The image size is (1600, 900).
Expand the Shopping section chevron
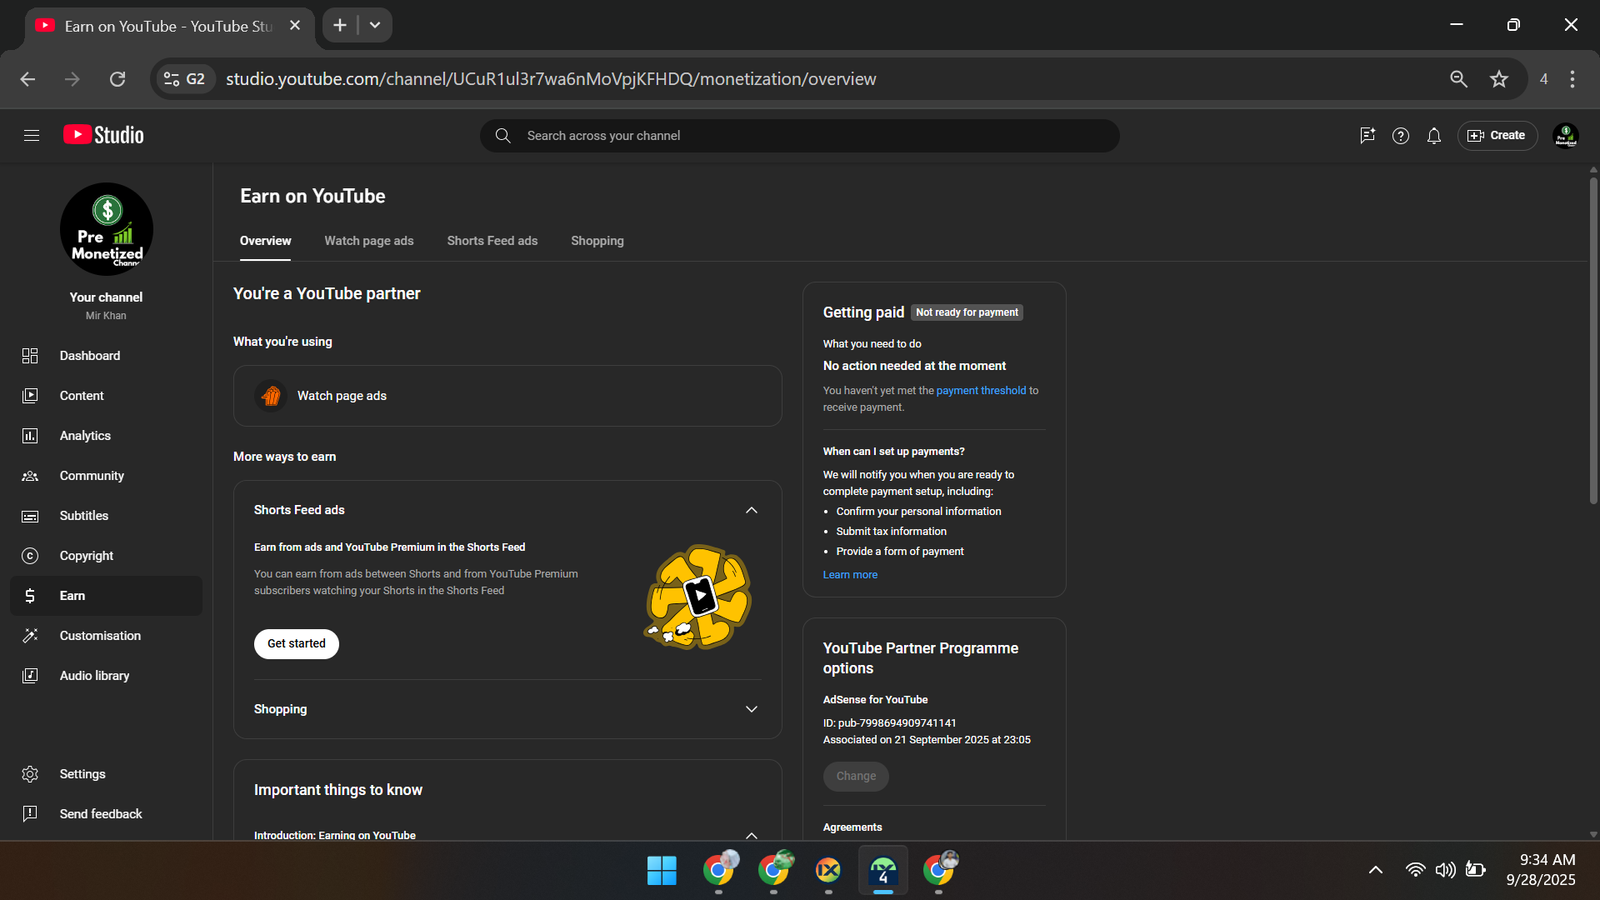click(751, 709)
